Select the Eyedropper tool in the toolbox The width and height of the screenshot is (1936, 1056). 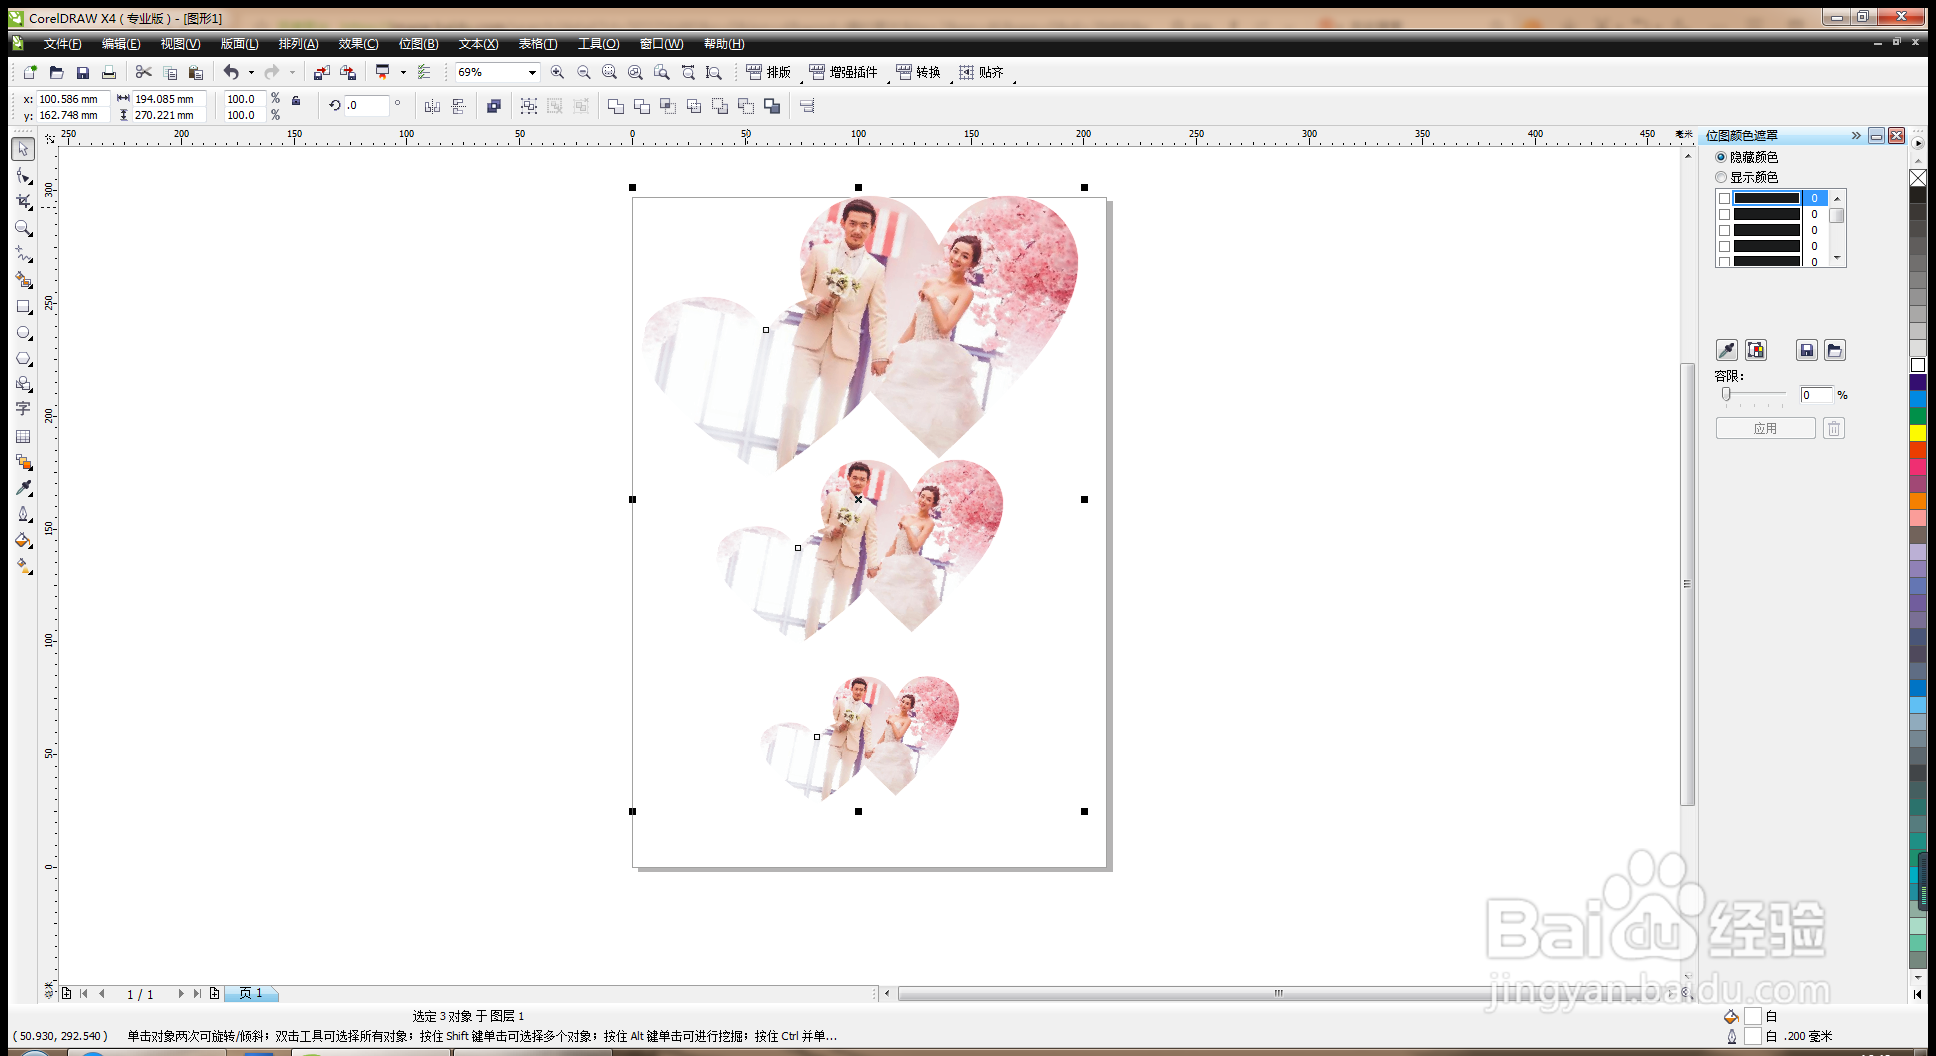pyautogui.click(x=23, y=488)
